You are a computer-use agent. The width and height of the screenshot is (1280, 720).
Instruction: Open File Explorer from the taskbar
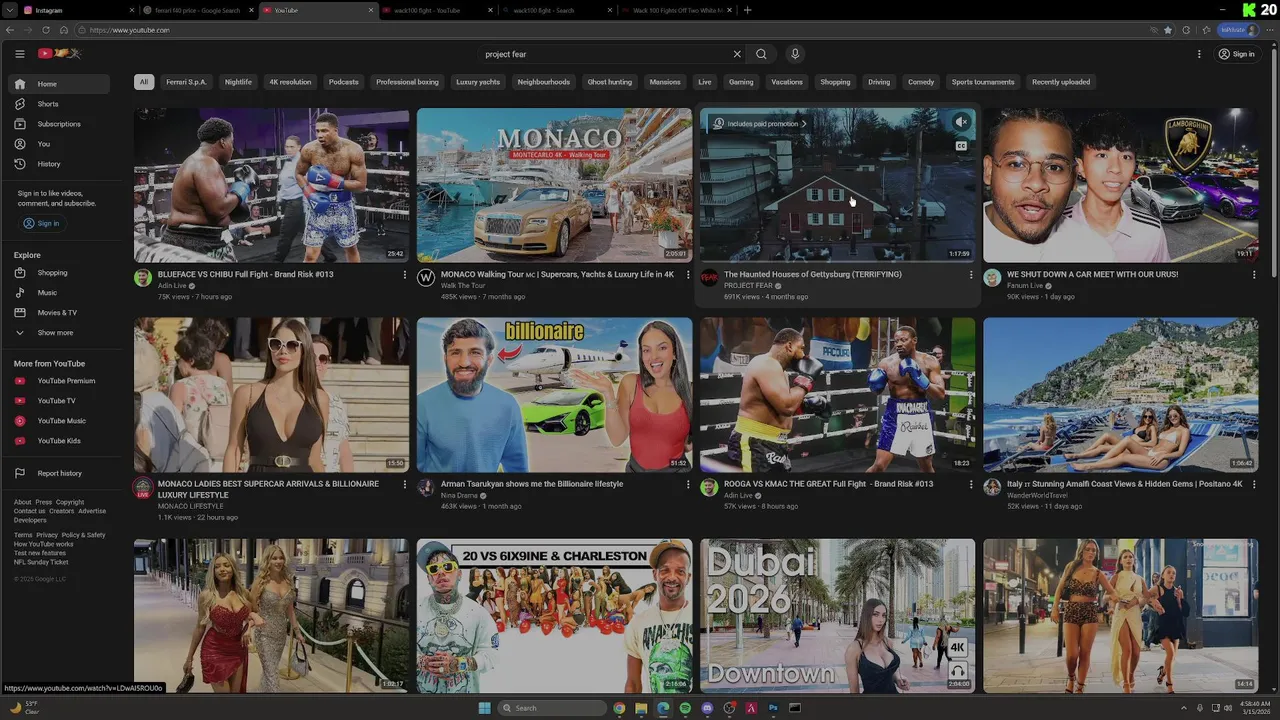641,708
